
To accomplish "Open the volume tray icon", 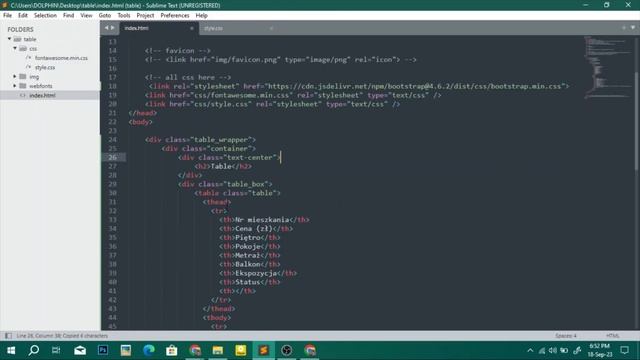I will (553, 350).
